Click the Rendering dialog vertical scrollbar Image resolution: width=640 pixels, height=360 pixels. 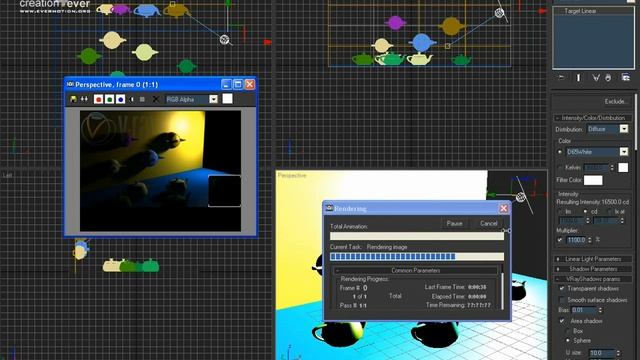coord(502,291)
